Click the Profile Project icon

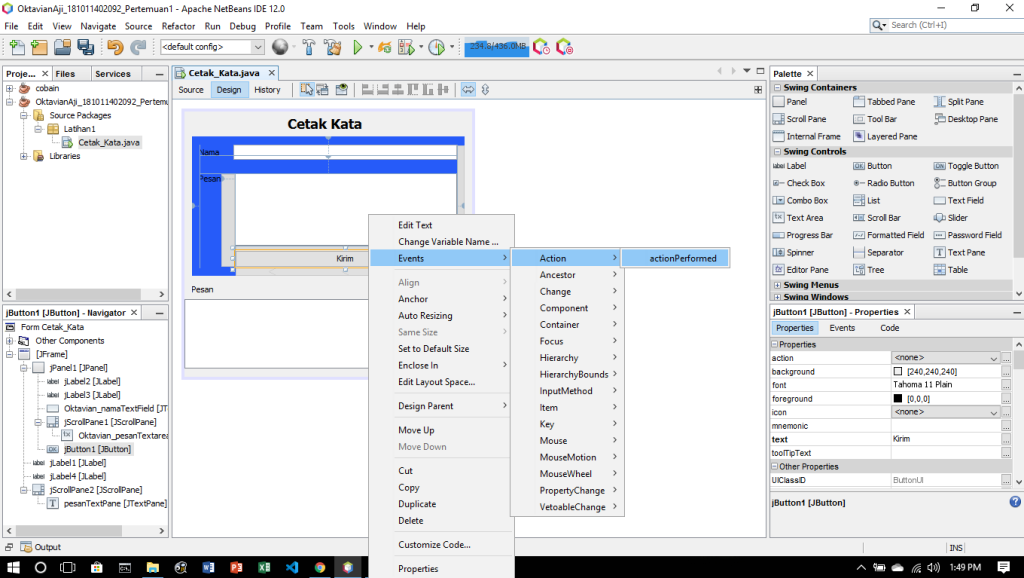point(436,47)
